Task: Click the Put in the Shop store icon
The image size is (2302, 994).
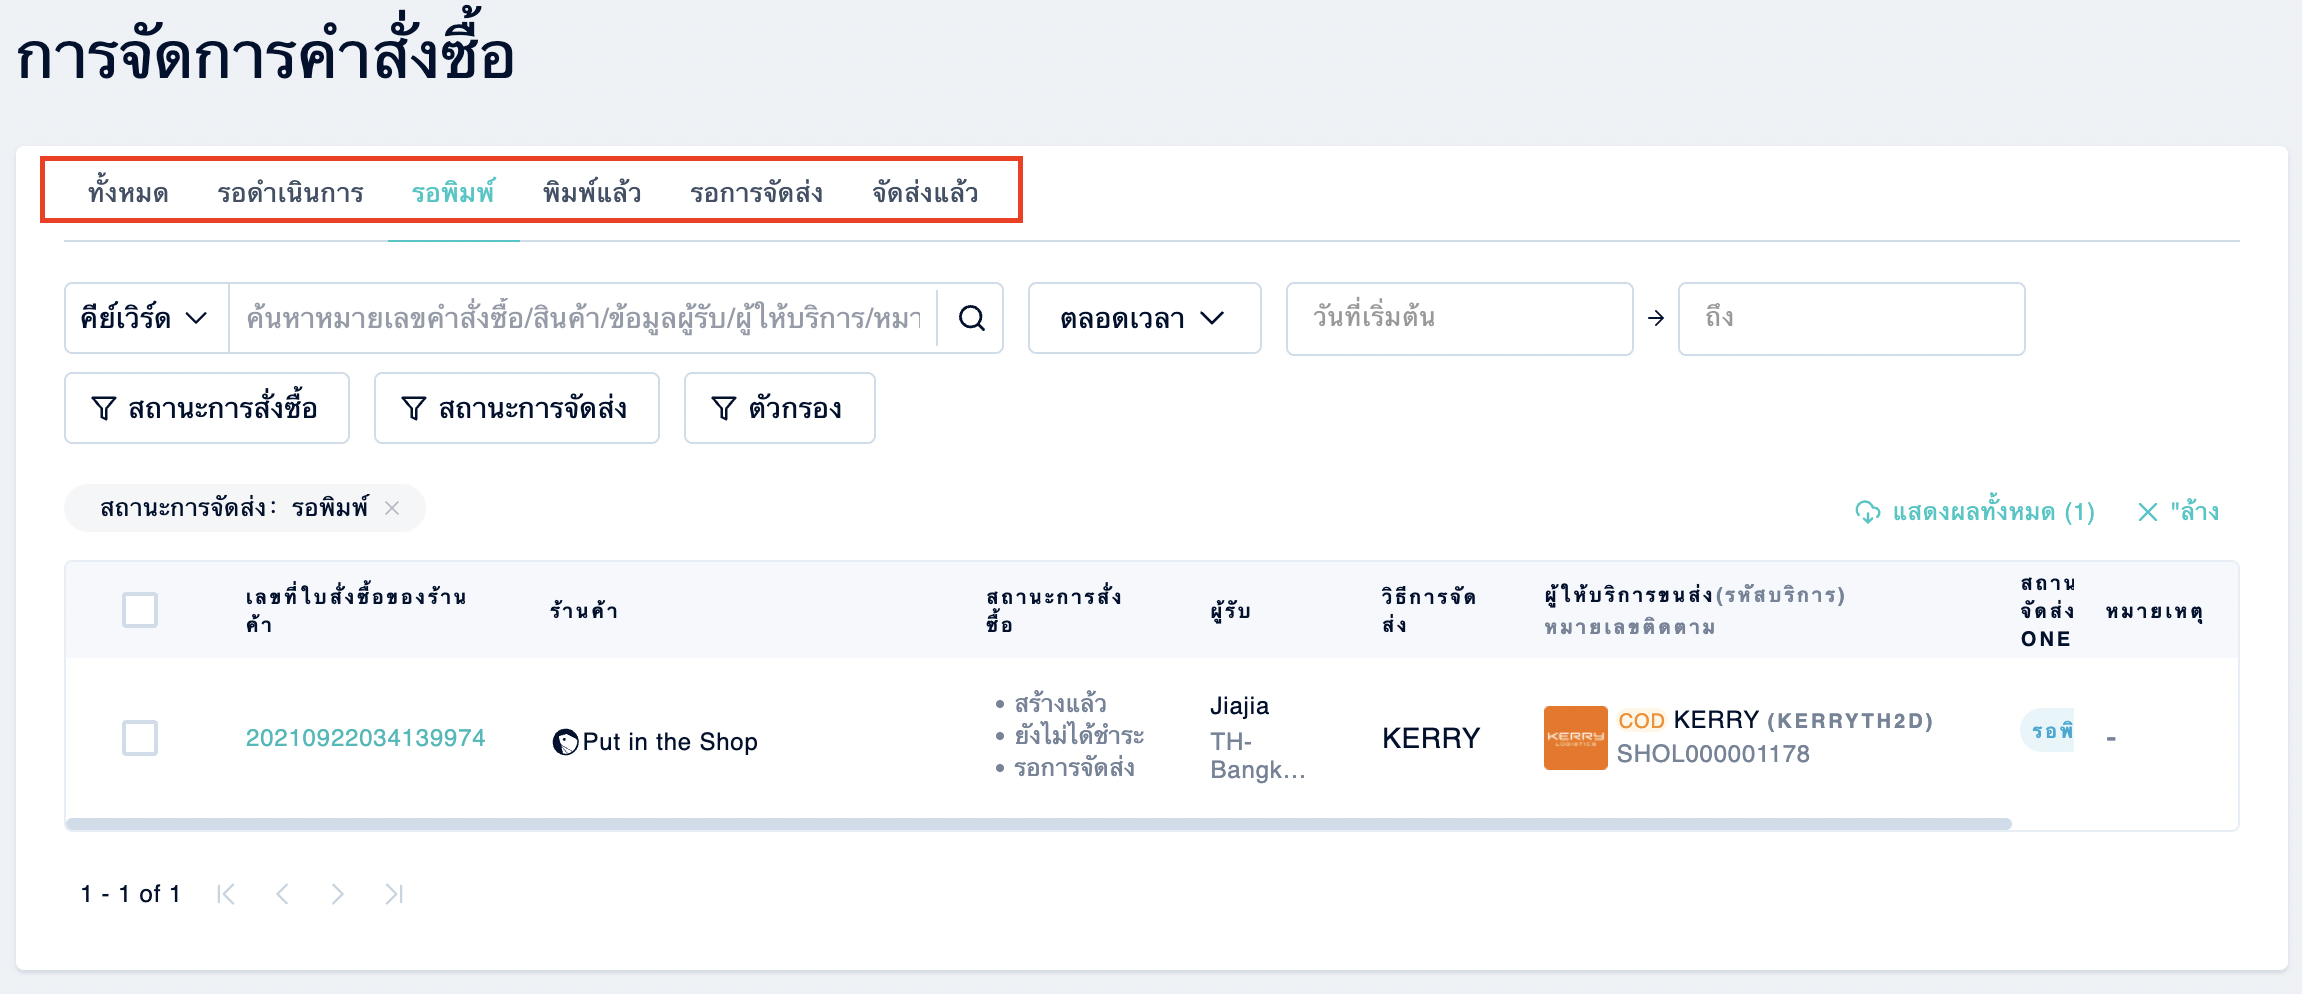Action: tap(565, 742)
